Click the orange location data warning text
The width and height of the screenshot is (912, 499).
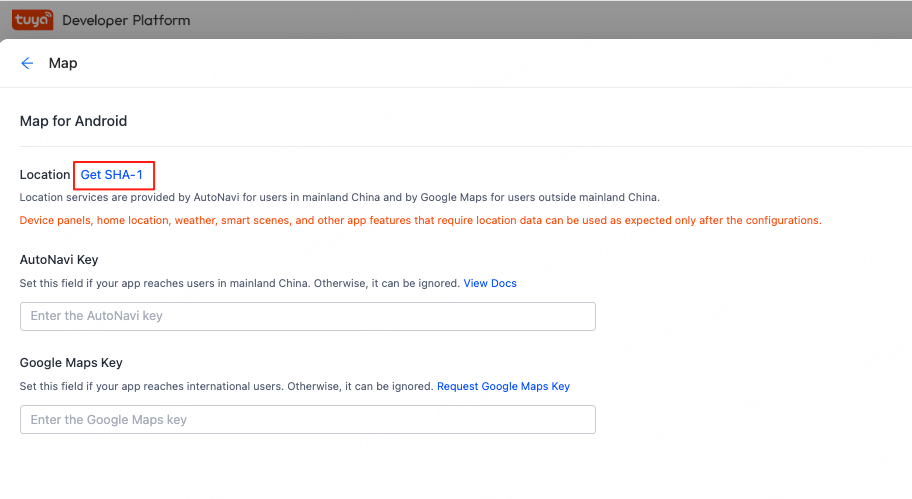click(x=421, y=220)
